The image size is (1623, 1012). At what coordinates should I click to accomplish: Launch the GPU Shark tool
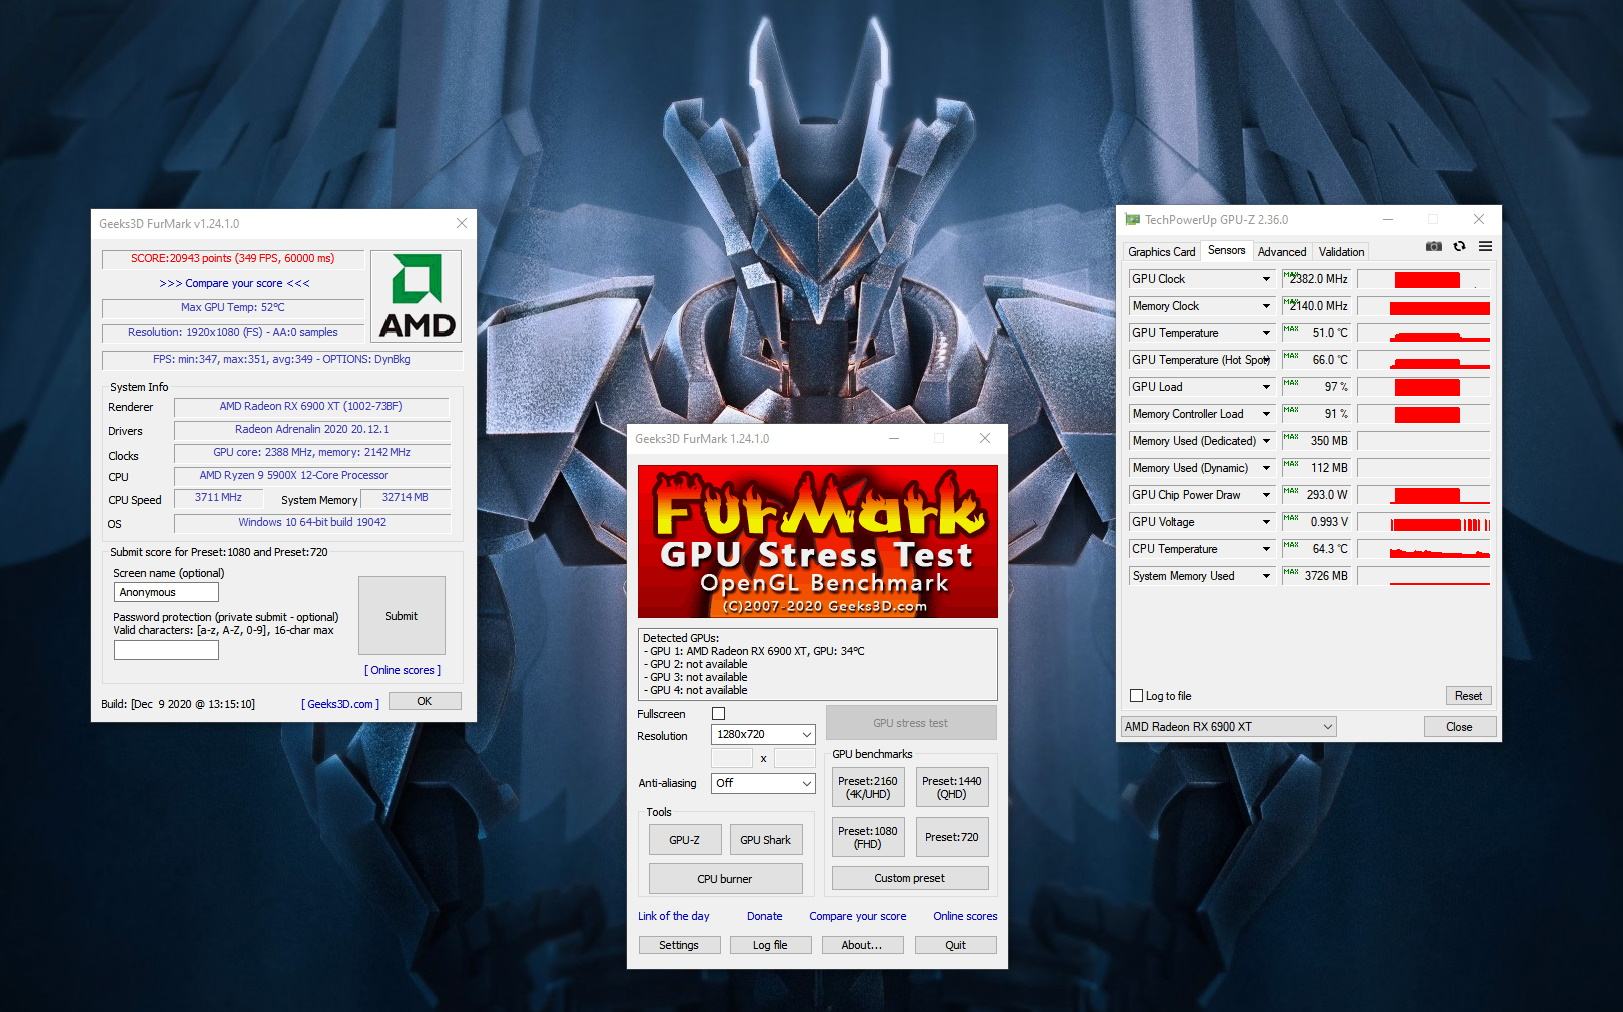coord(765,840)
